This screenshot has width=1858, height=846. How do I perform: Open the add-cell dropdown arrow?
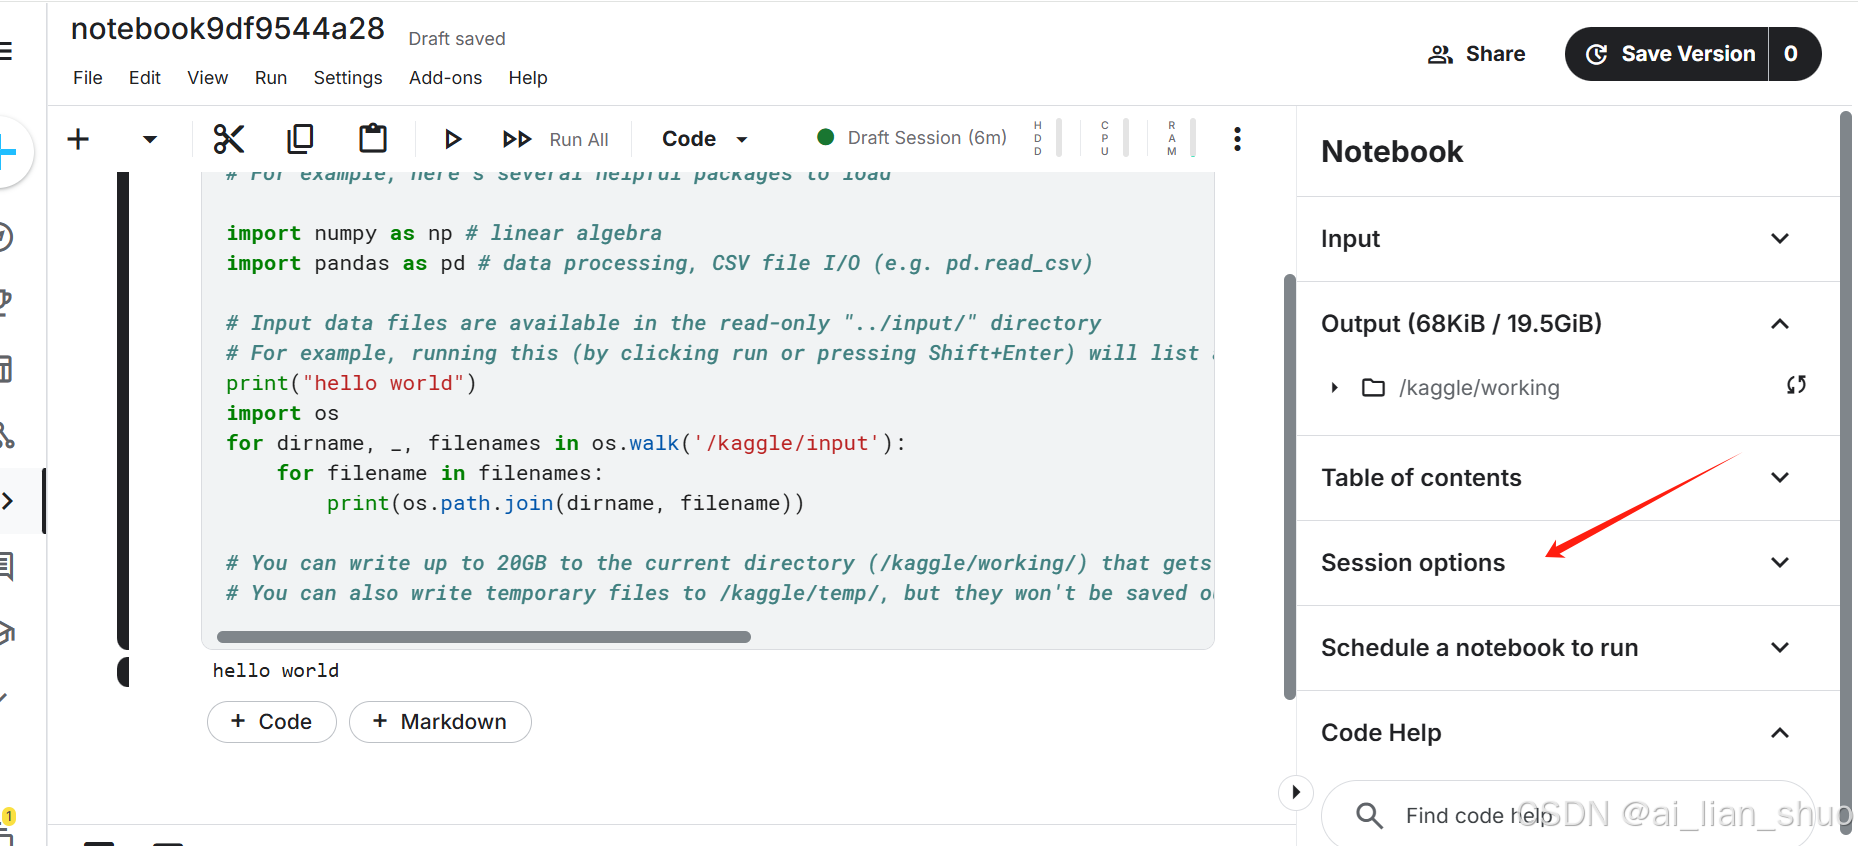[x=150, y=139]
